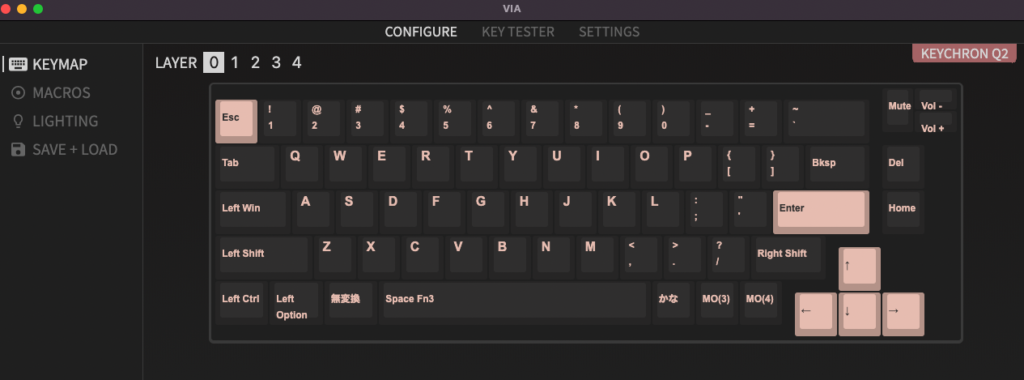This screenshot has width=1024, height=380.
Task: Open the Macros section record icon
Action: 18,93
